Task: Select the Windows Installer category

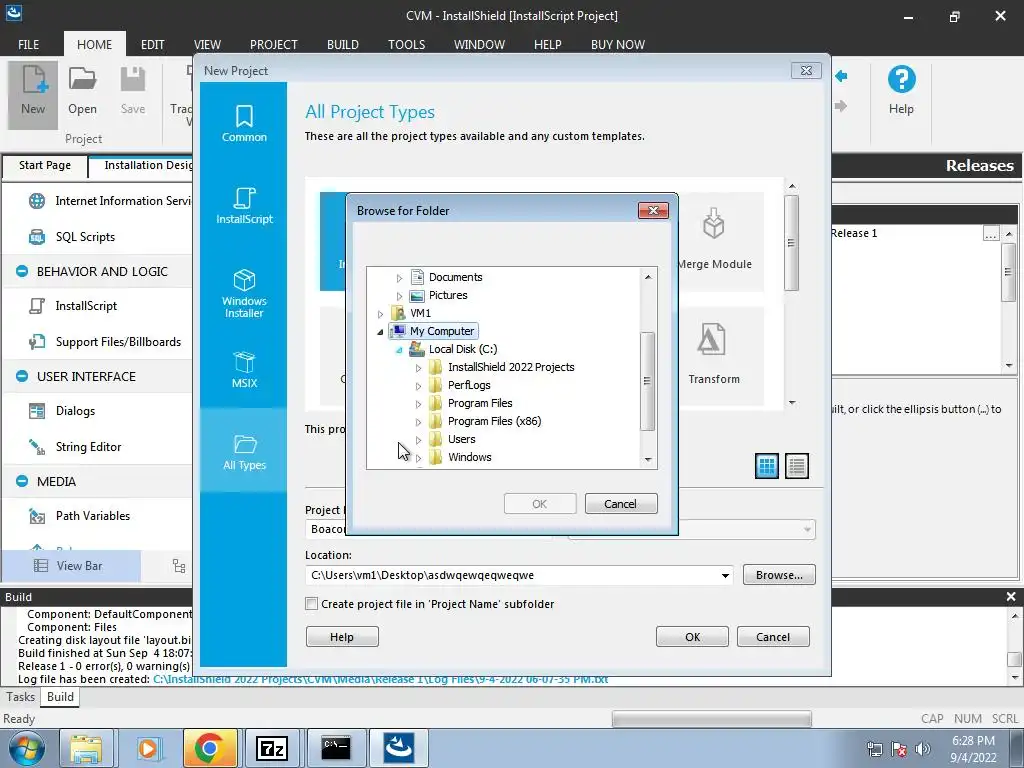Action: tap(244, 293)
